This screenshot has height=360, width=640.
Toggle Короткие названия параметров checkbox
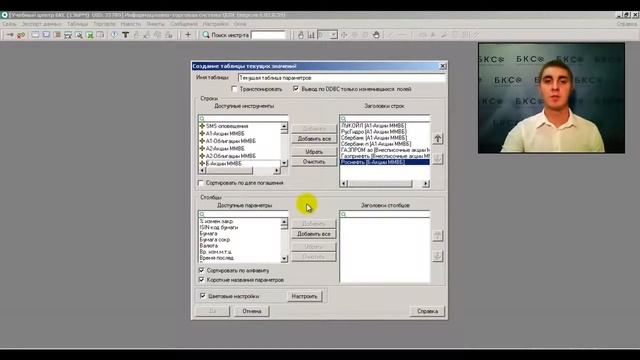click(x=201, y=280)
